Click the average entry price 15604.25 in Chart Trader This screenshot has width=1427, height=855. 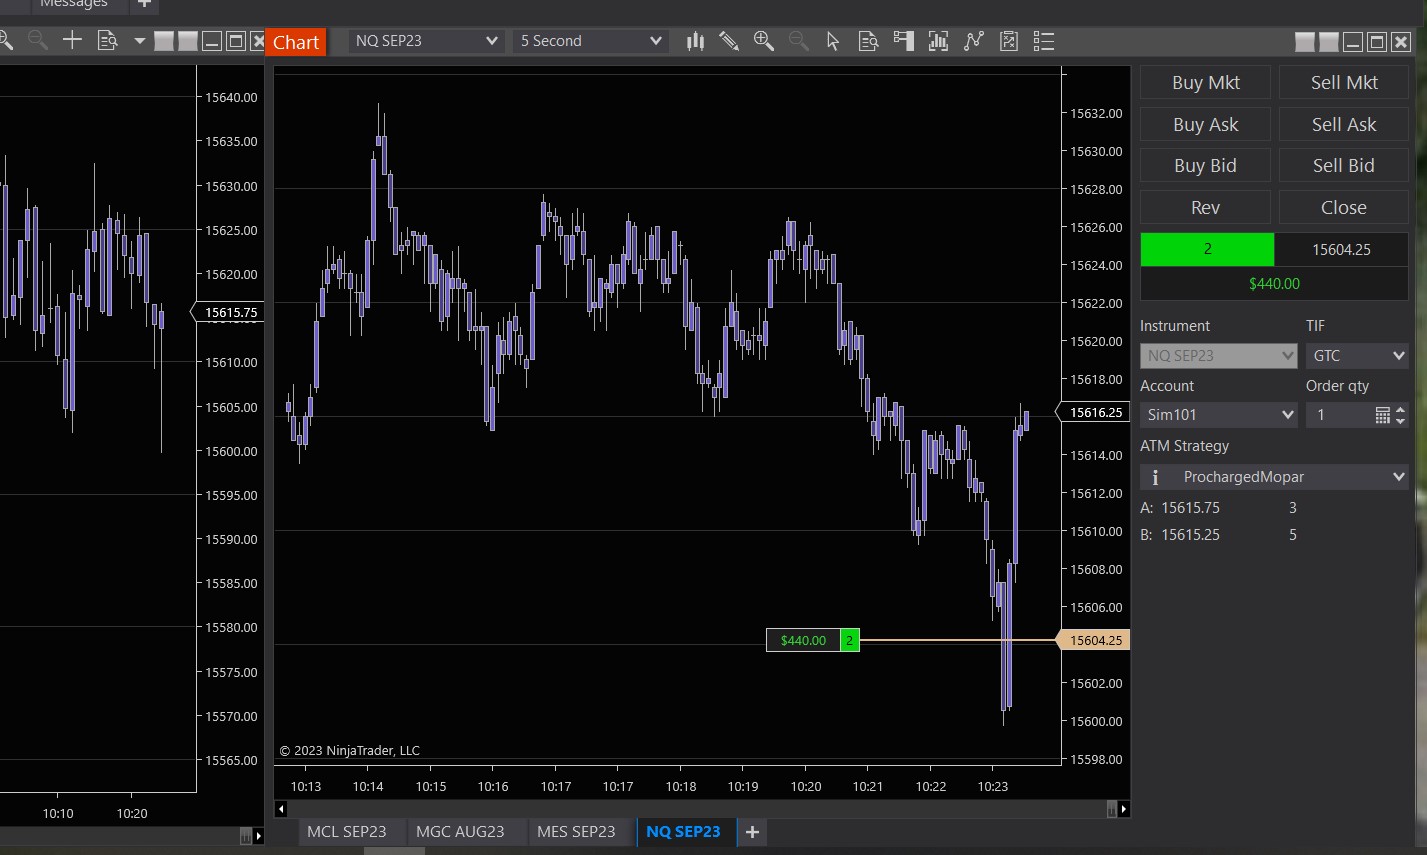(x=1341, y=249)
